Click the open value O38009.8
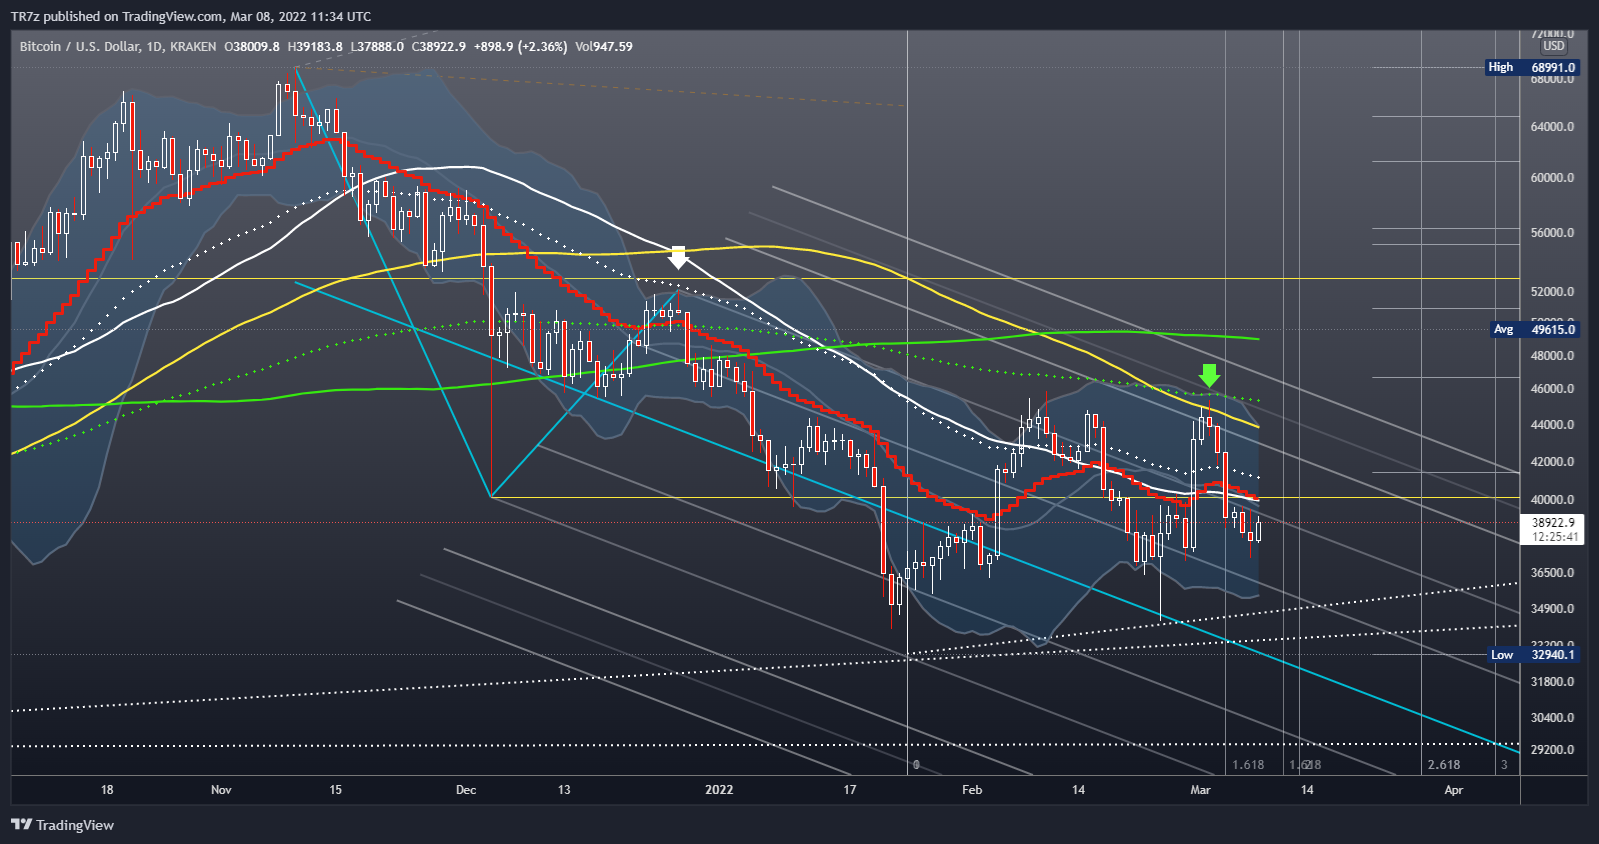 point(252,46)
